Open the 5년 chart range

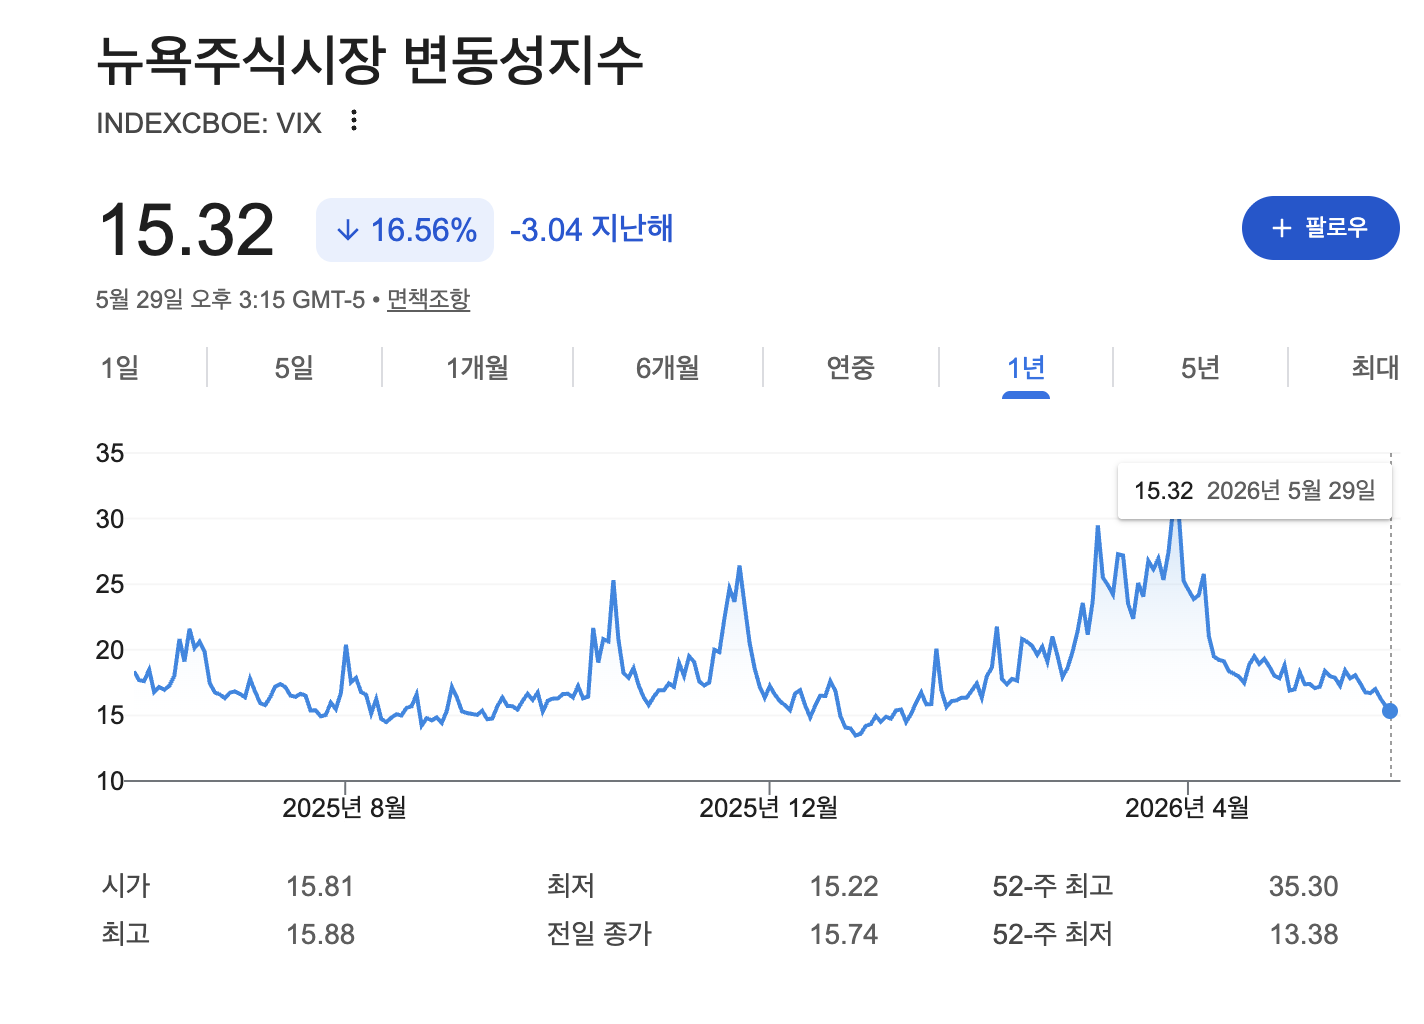[x=1200, y=368]
